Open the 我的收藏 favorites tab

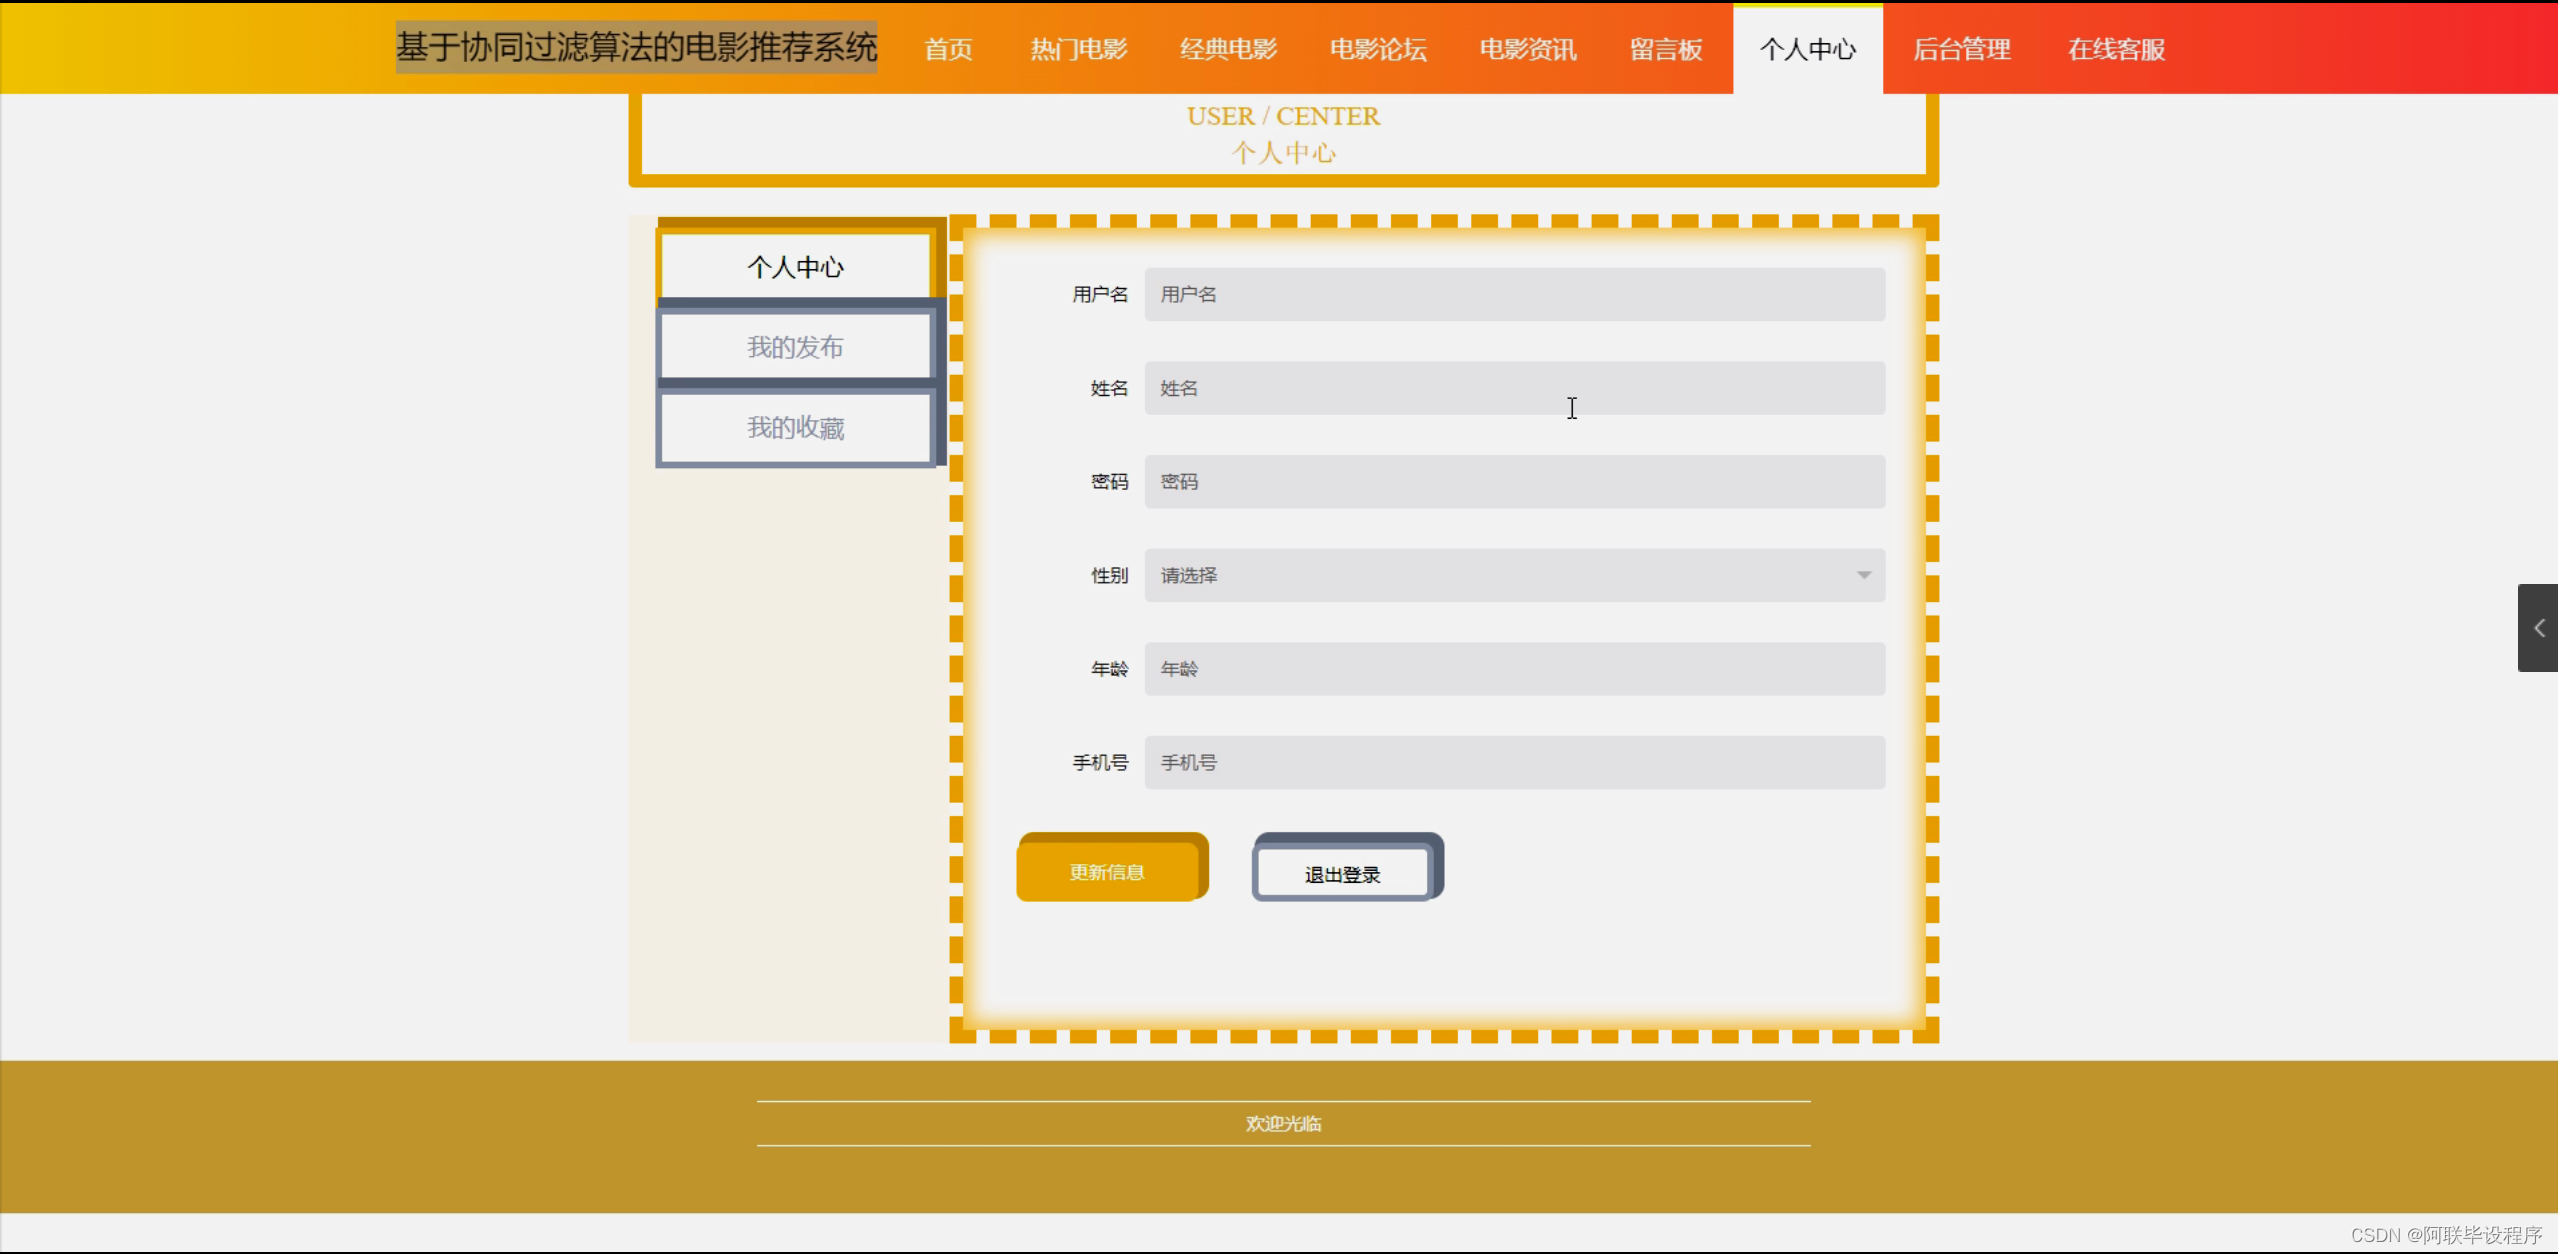pos(796,428)
